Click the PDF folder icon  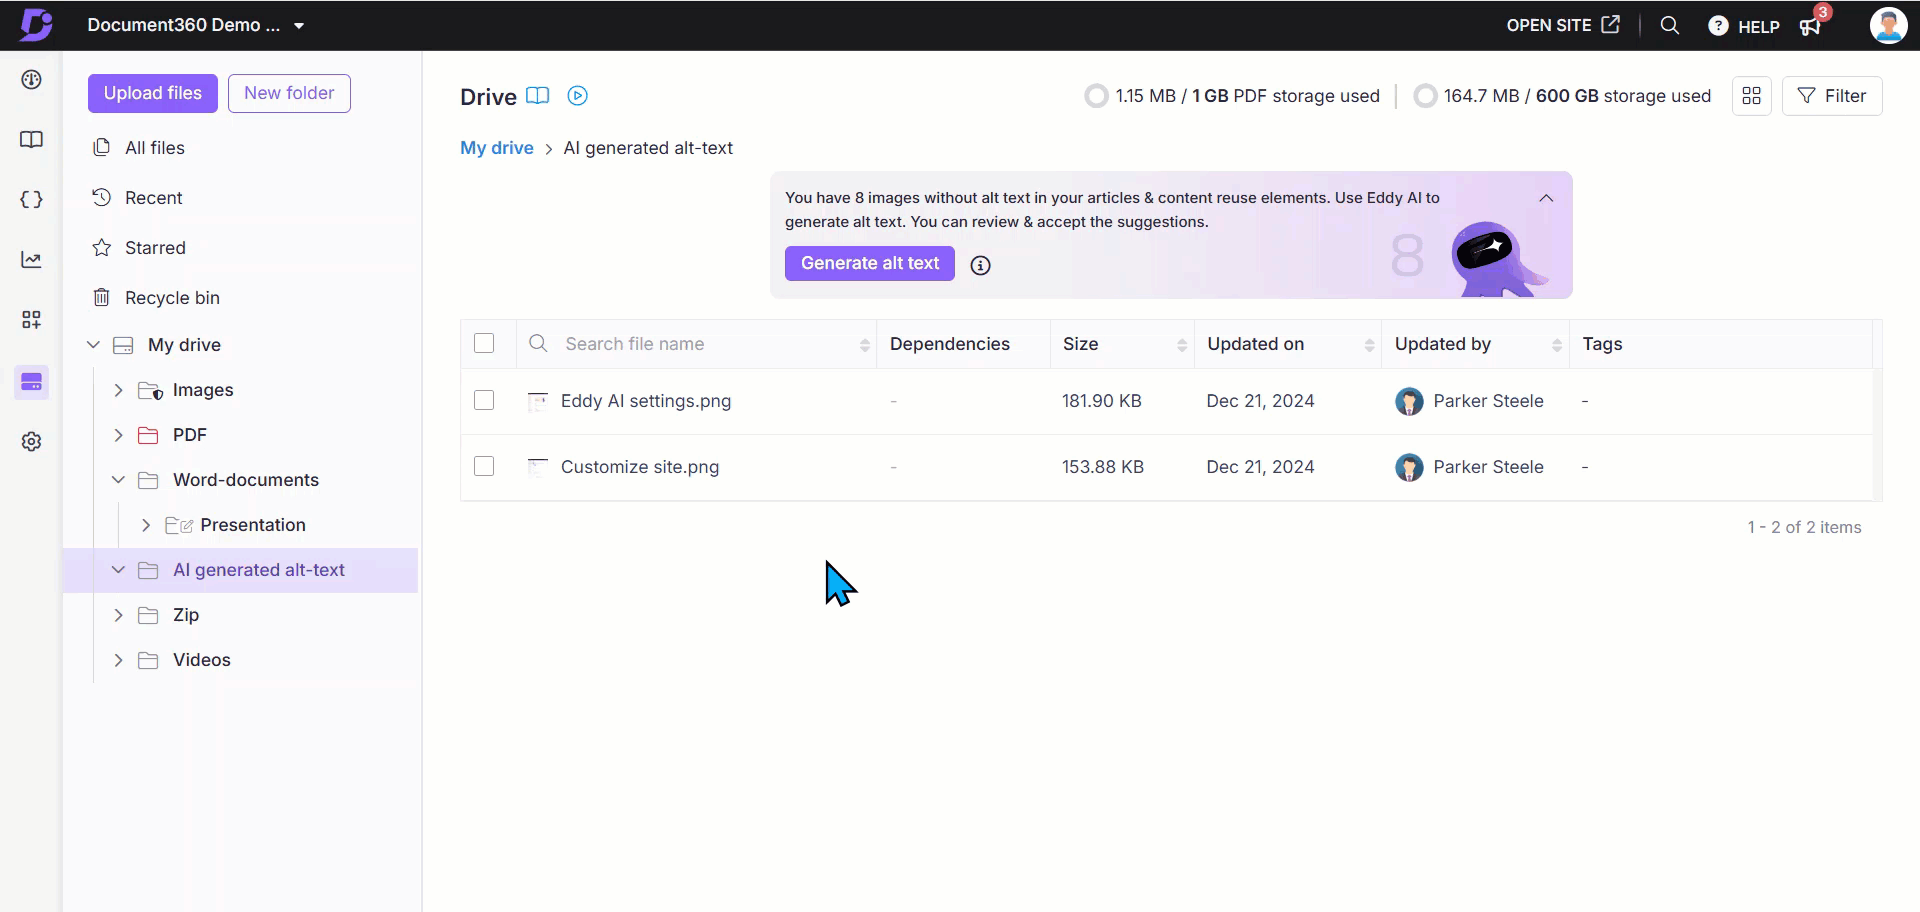point(148,435)
